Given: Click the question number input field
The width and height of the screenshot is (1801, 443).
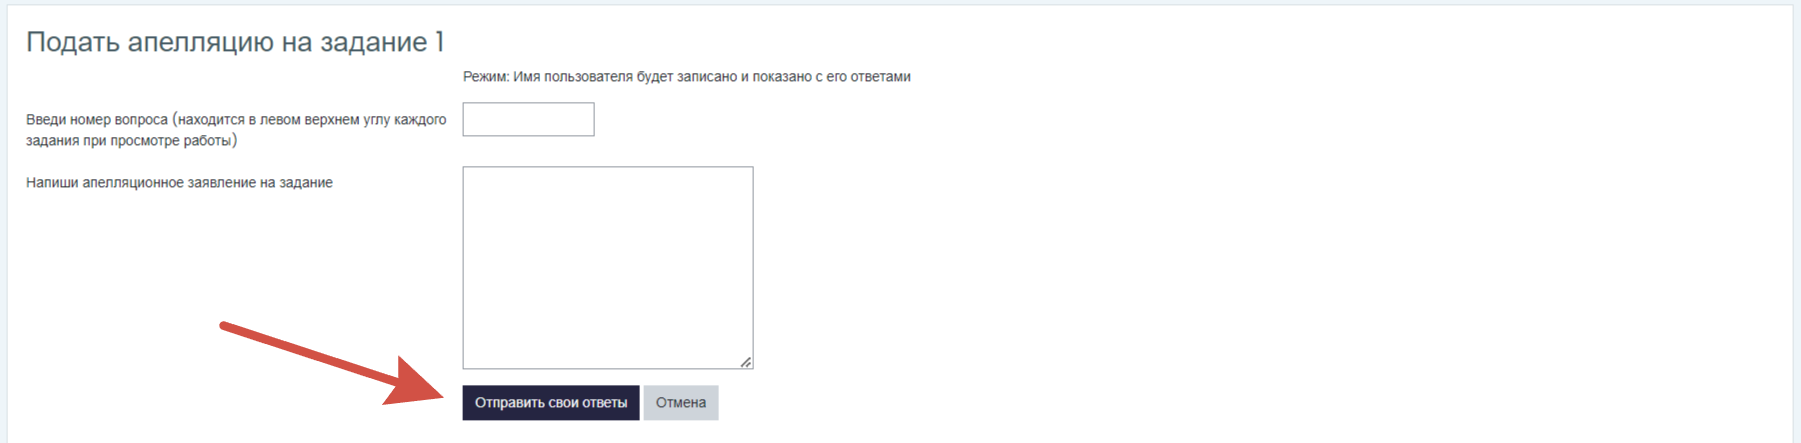Looking at the screenshot, I should click(x=528, y=119).
